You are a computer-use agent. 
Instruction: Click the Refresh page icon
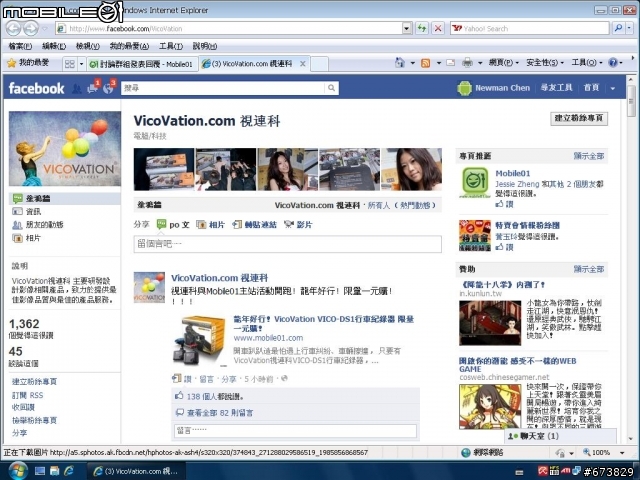click(x=422, y=28)
